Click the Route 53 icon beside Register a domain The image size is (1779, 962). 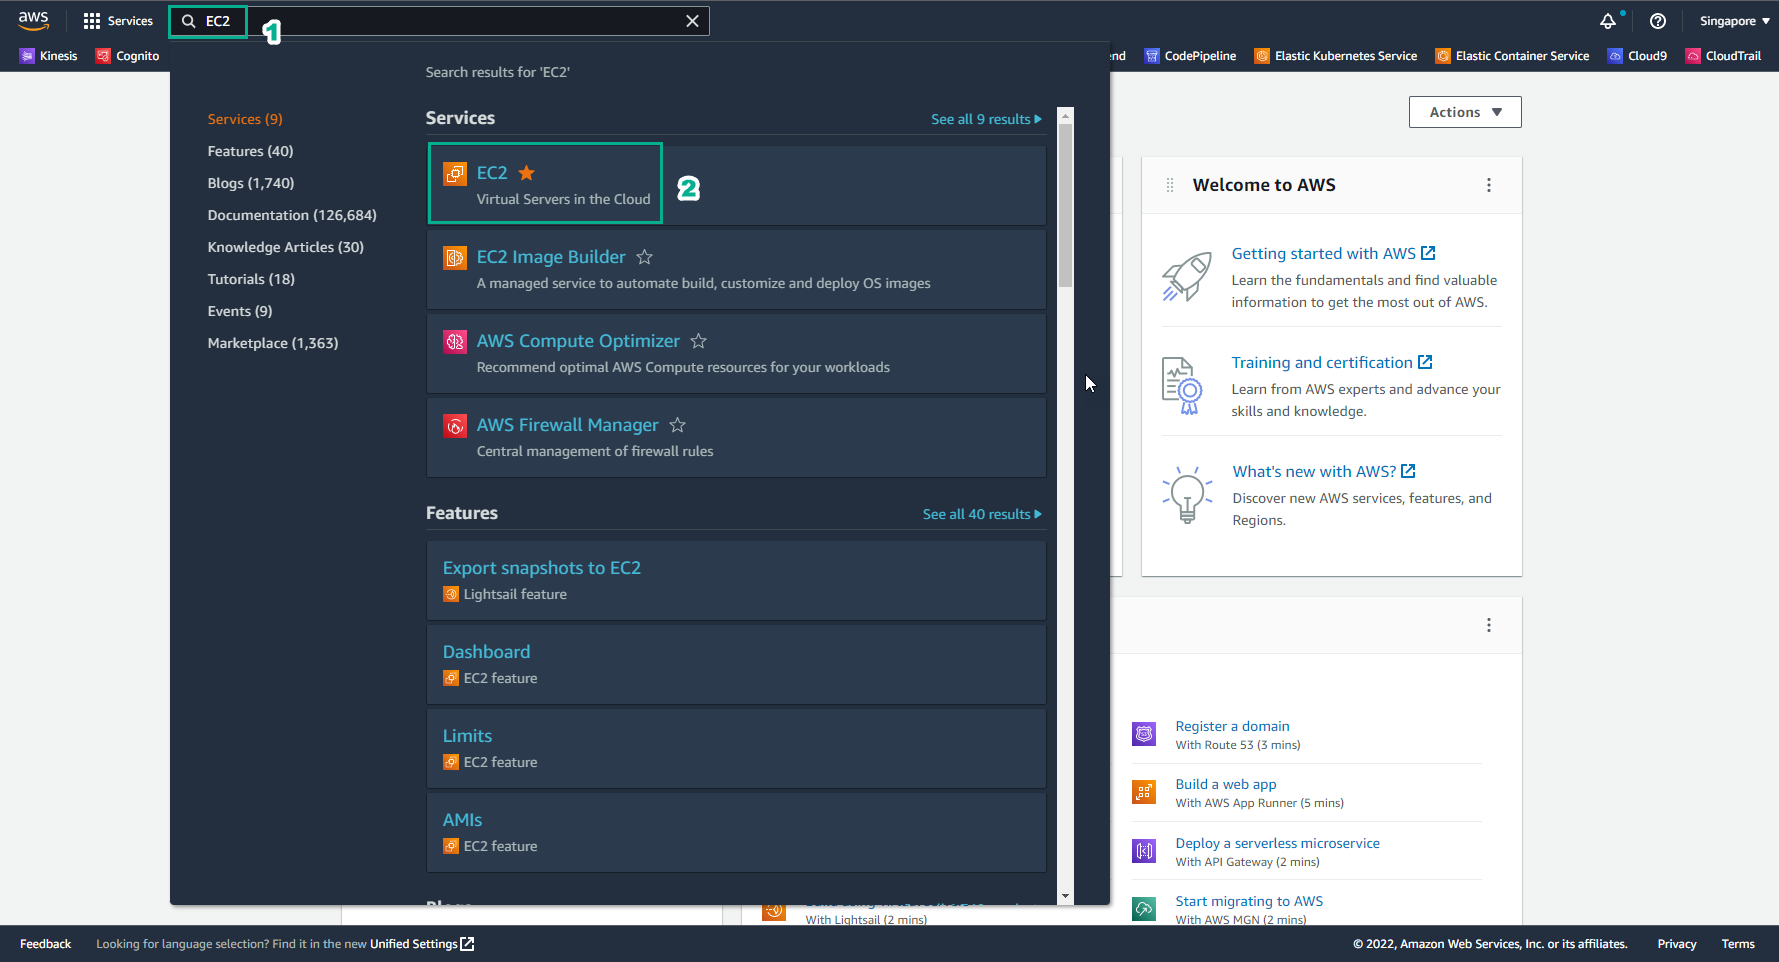point(1144,734)
